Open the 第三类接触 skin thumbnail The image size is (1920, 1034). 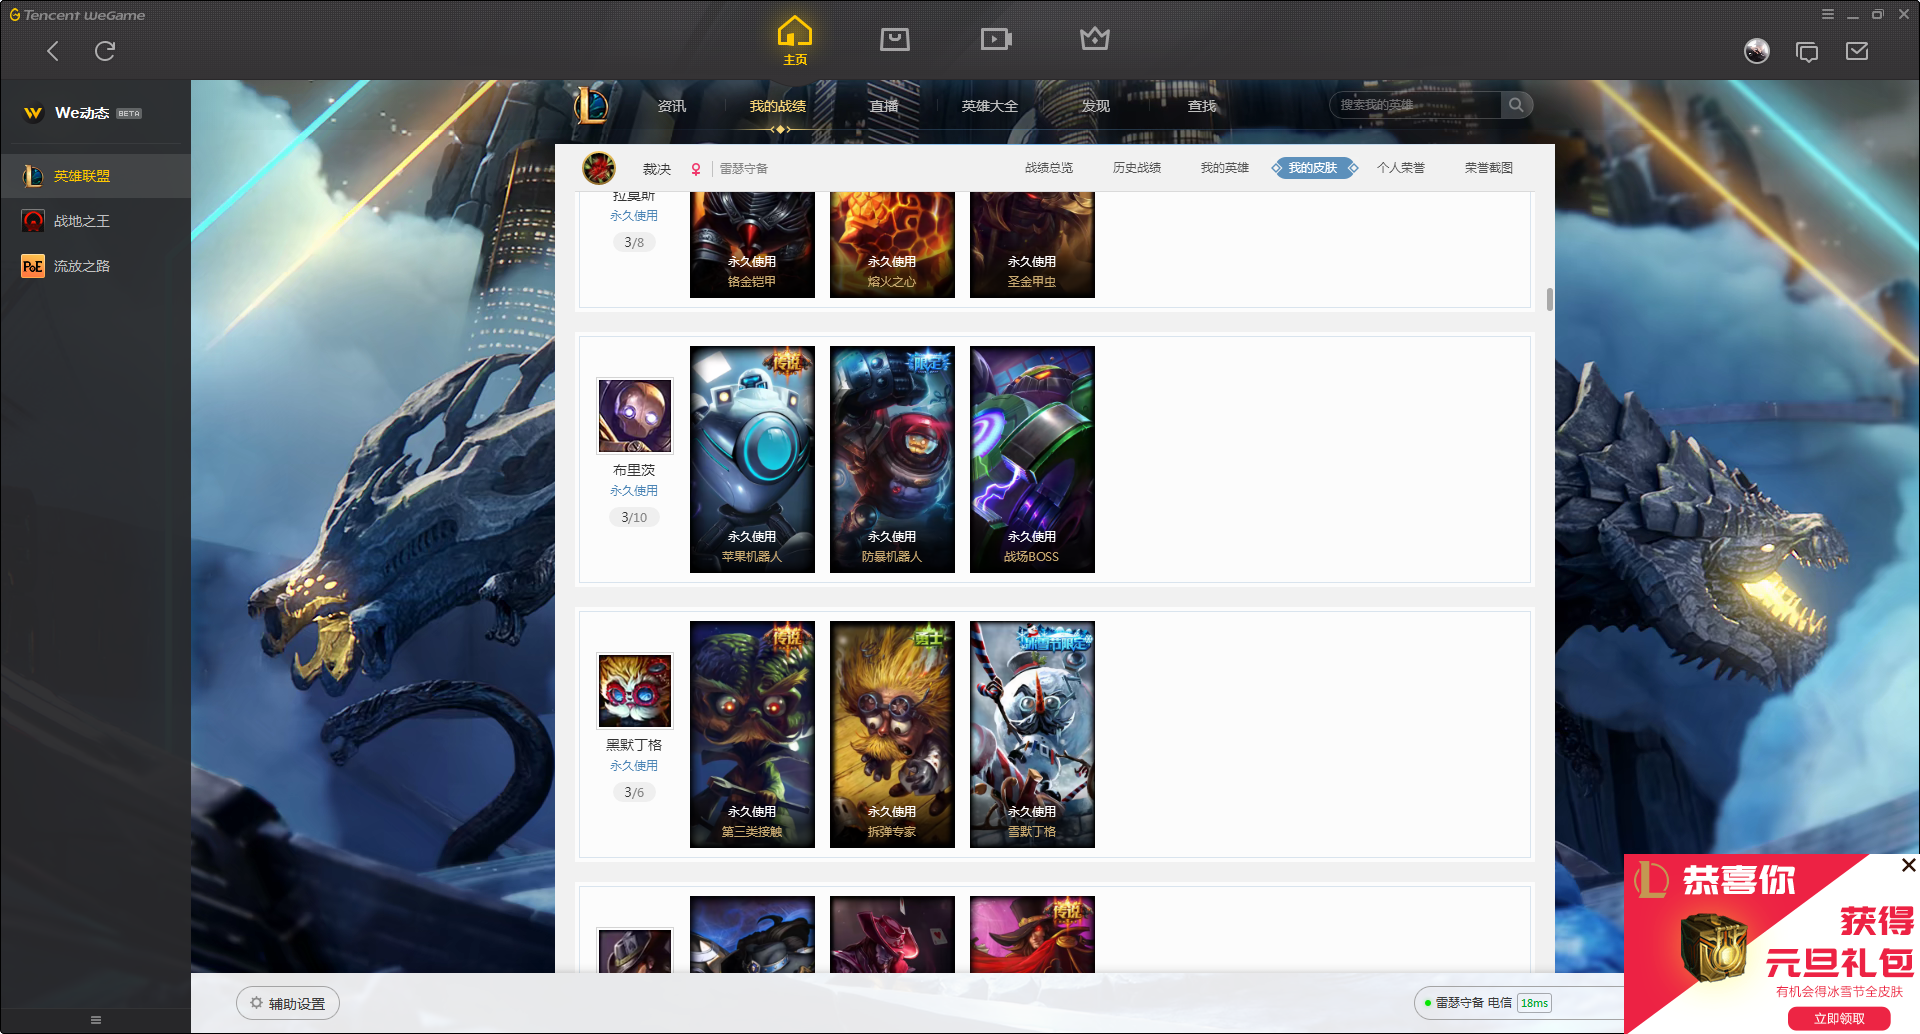pyautogui.click(x=752, y=735)
